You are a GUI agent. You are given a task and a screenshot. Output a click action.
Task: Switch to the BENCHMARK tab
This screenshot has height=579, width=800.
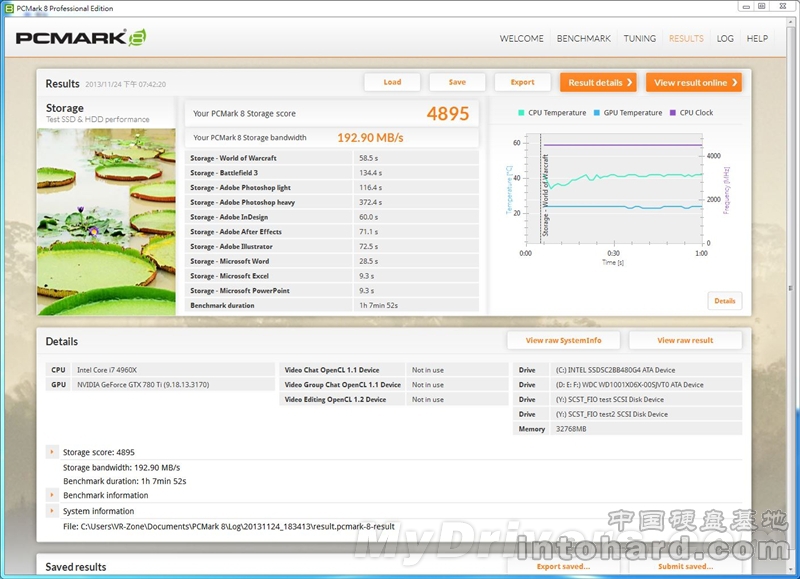point(584,38)
